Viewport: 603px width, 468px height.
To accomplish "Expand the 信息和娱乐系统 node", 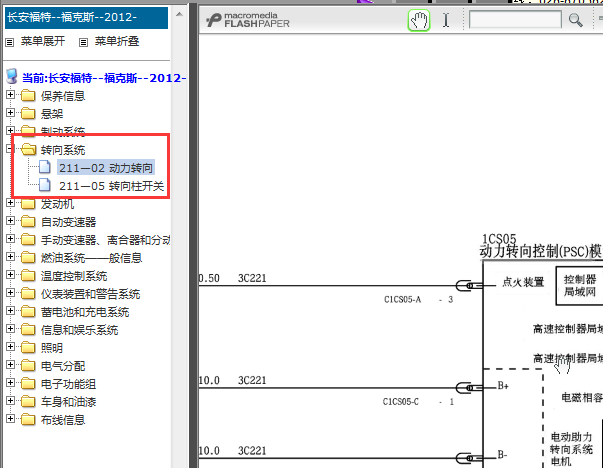I will click(x=10, y=328).
